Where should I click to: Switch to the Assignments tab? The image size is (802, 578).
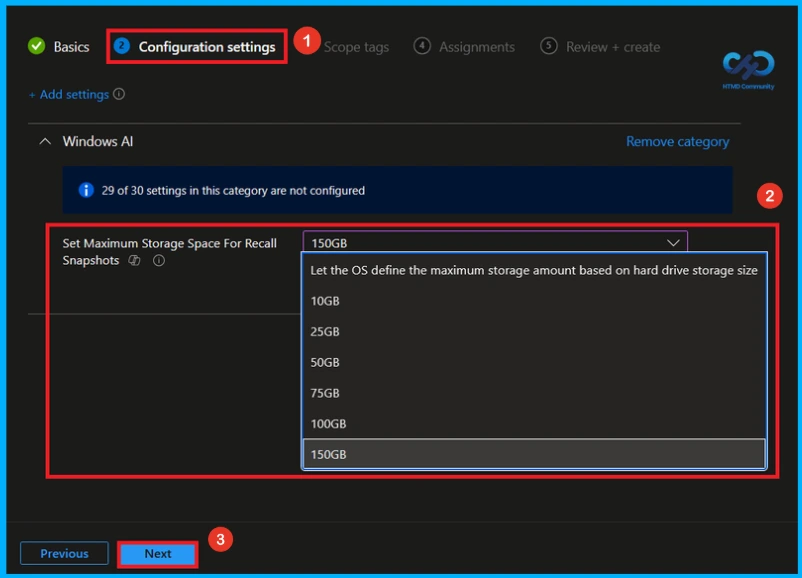(x=477, y=47)
